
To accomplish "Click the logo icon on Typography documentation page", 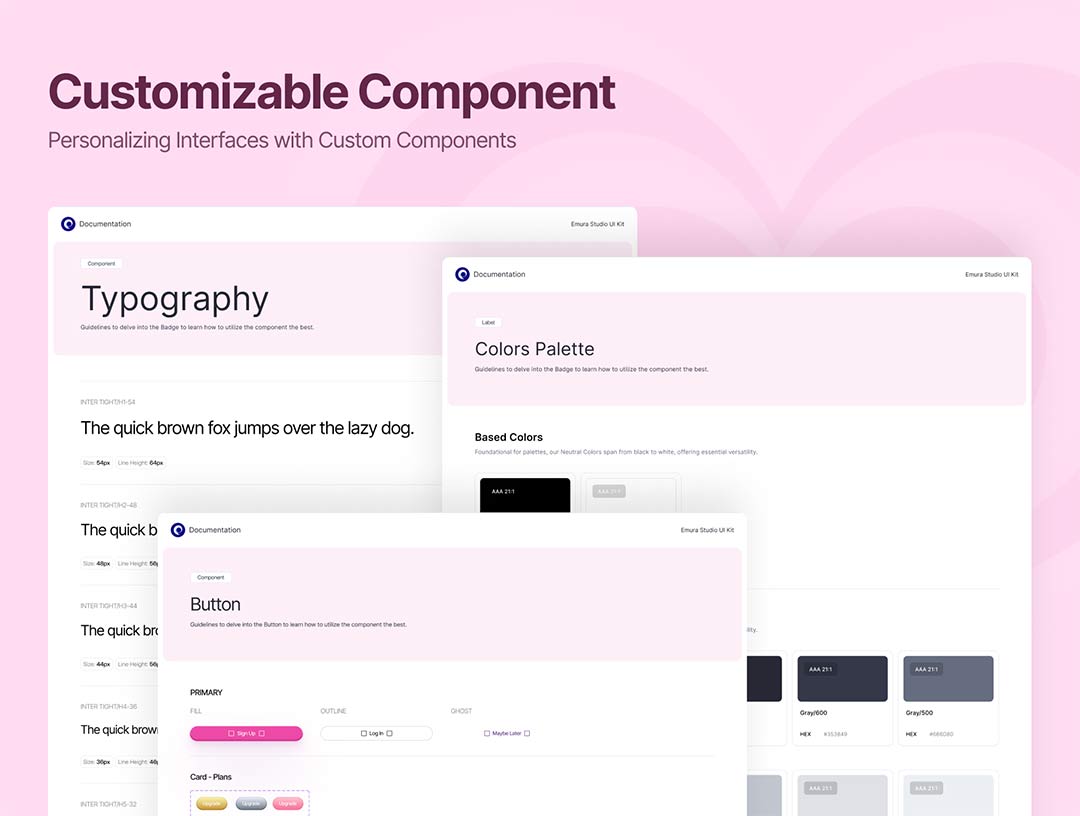I will click(x=68, y=224).
